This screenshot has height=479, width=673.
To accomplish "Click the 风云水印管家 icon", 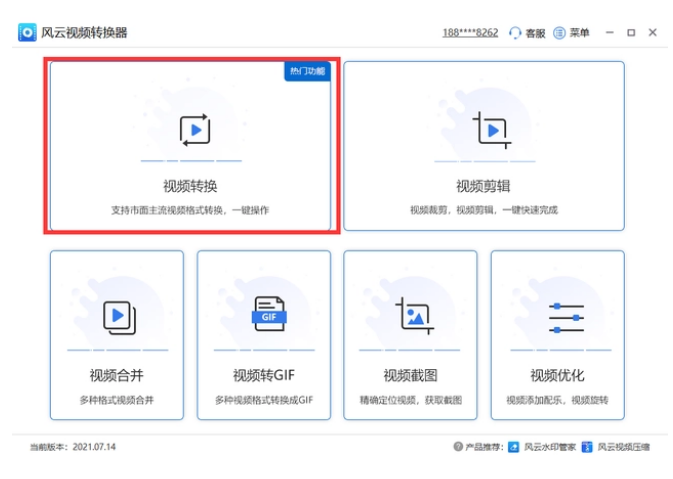I will (x=514, y=447).
